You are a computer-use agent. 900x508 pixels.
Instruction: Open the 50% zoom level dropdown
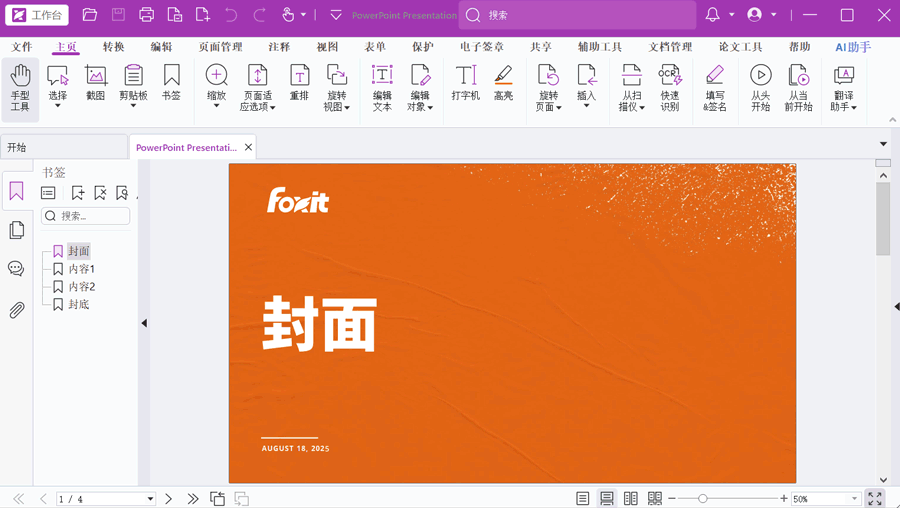click(855, 498)
